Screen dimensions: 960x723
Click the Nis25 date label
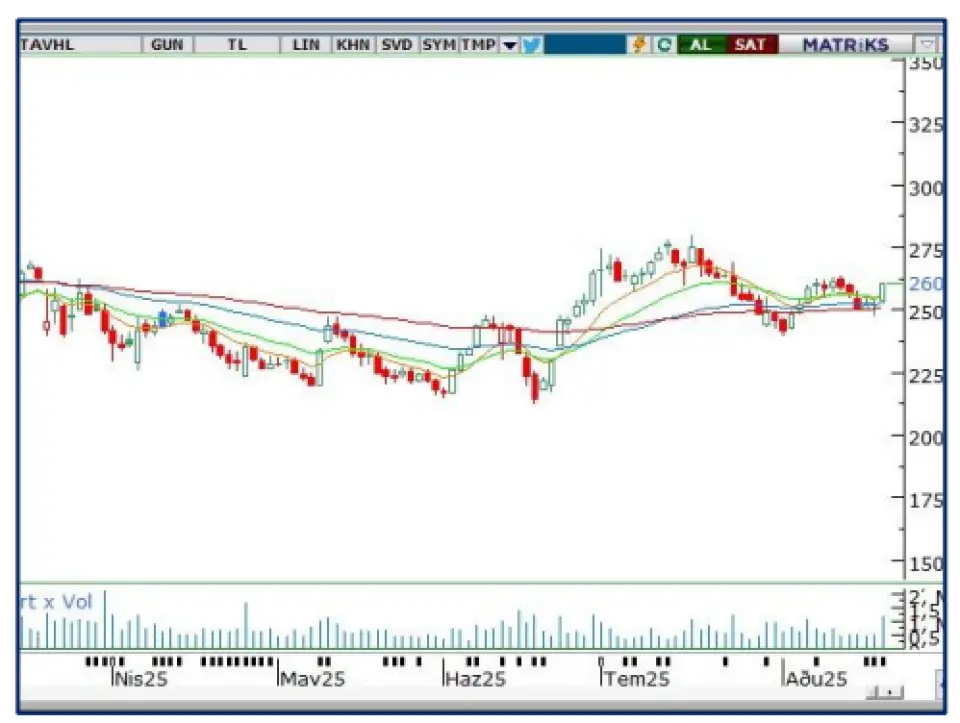[x=141, y=679]
